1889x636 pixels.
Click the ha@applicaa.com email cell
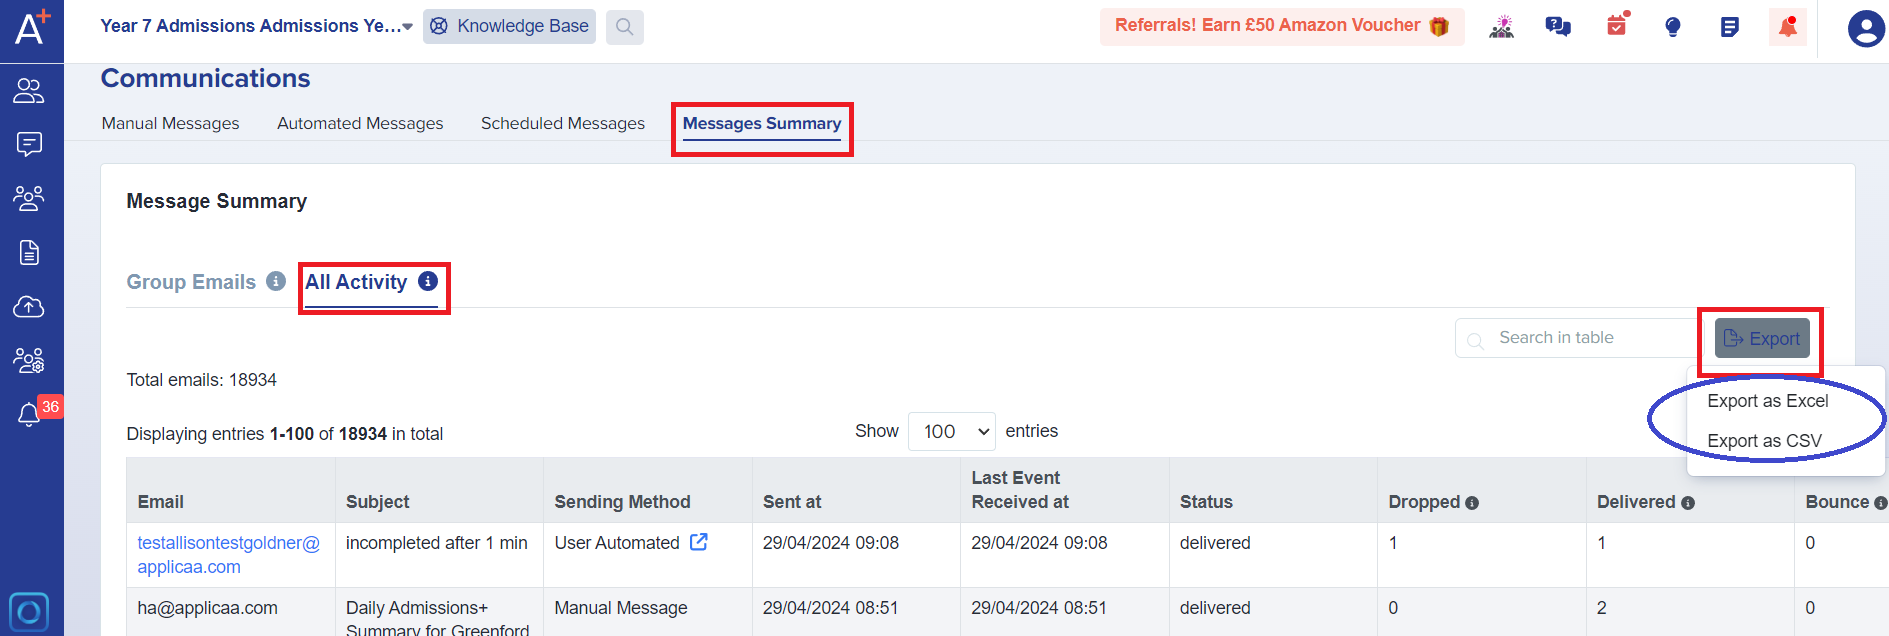pyautogui.click(x=208, y=608)
